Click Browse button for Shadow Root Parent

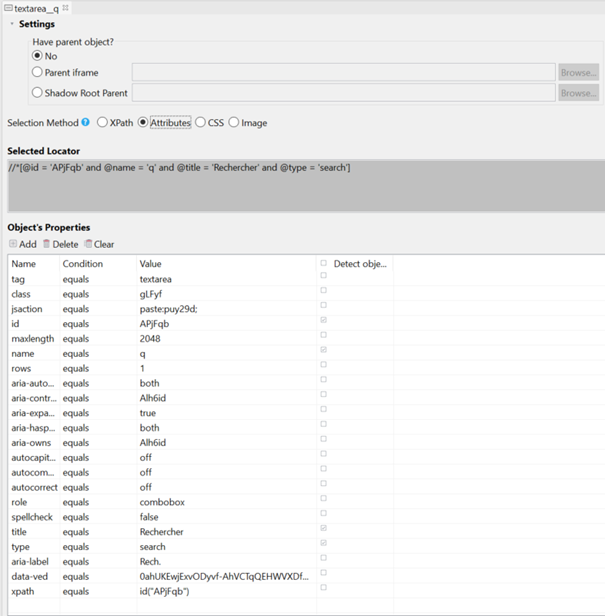579,93
